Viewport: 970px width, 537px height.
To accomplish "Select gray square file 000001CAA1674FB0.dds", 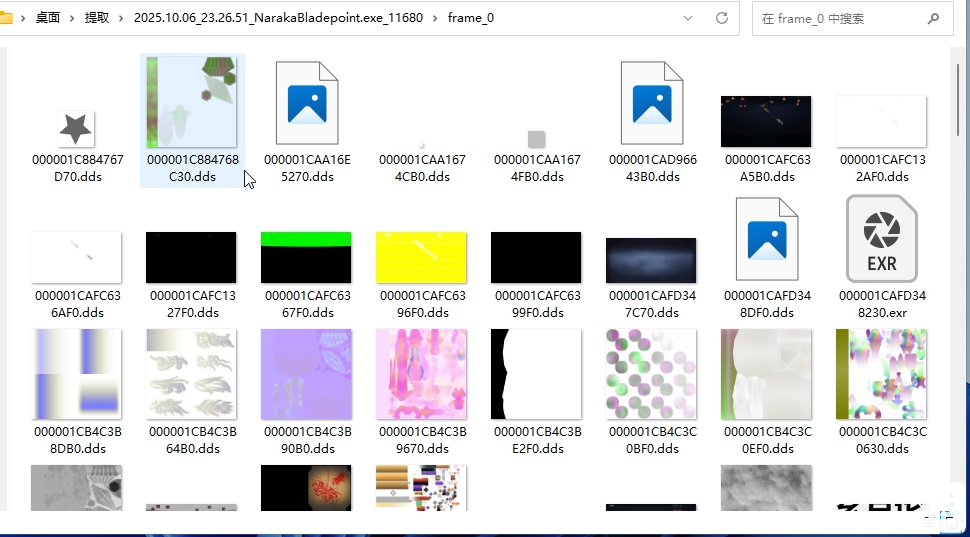I will (x=536, y=139).
